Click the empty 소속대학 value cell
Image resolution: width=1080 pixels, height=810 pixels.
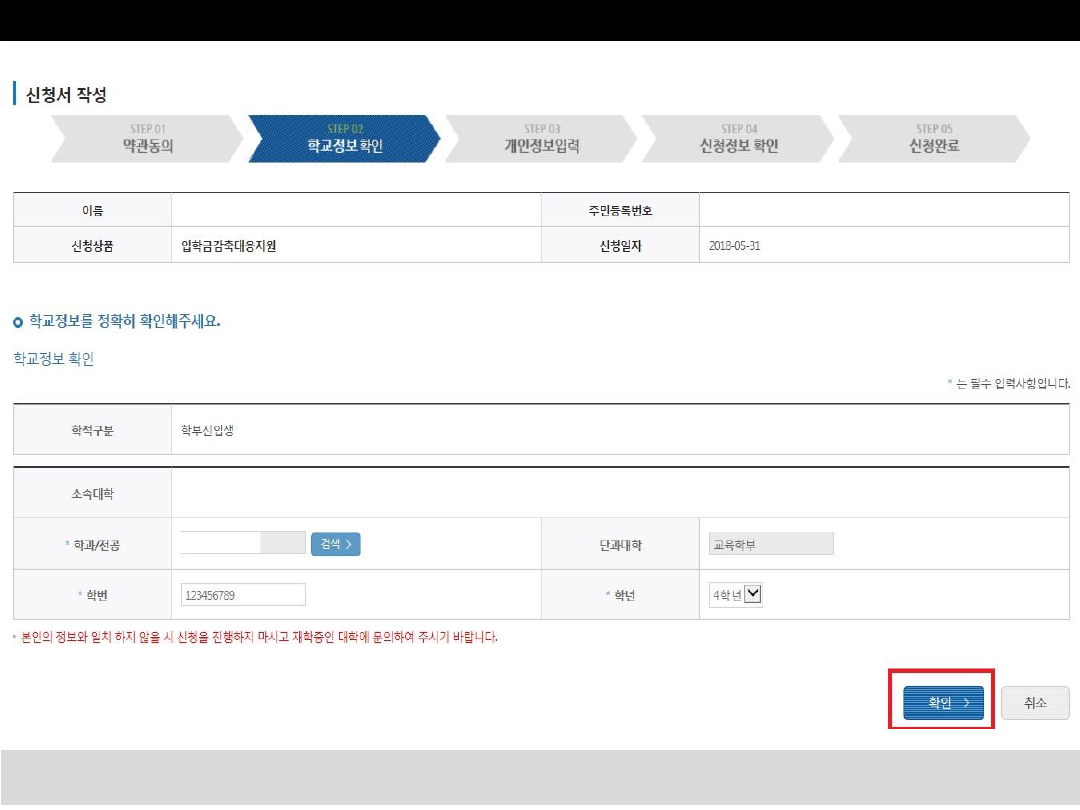point(620,494)
